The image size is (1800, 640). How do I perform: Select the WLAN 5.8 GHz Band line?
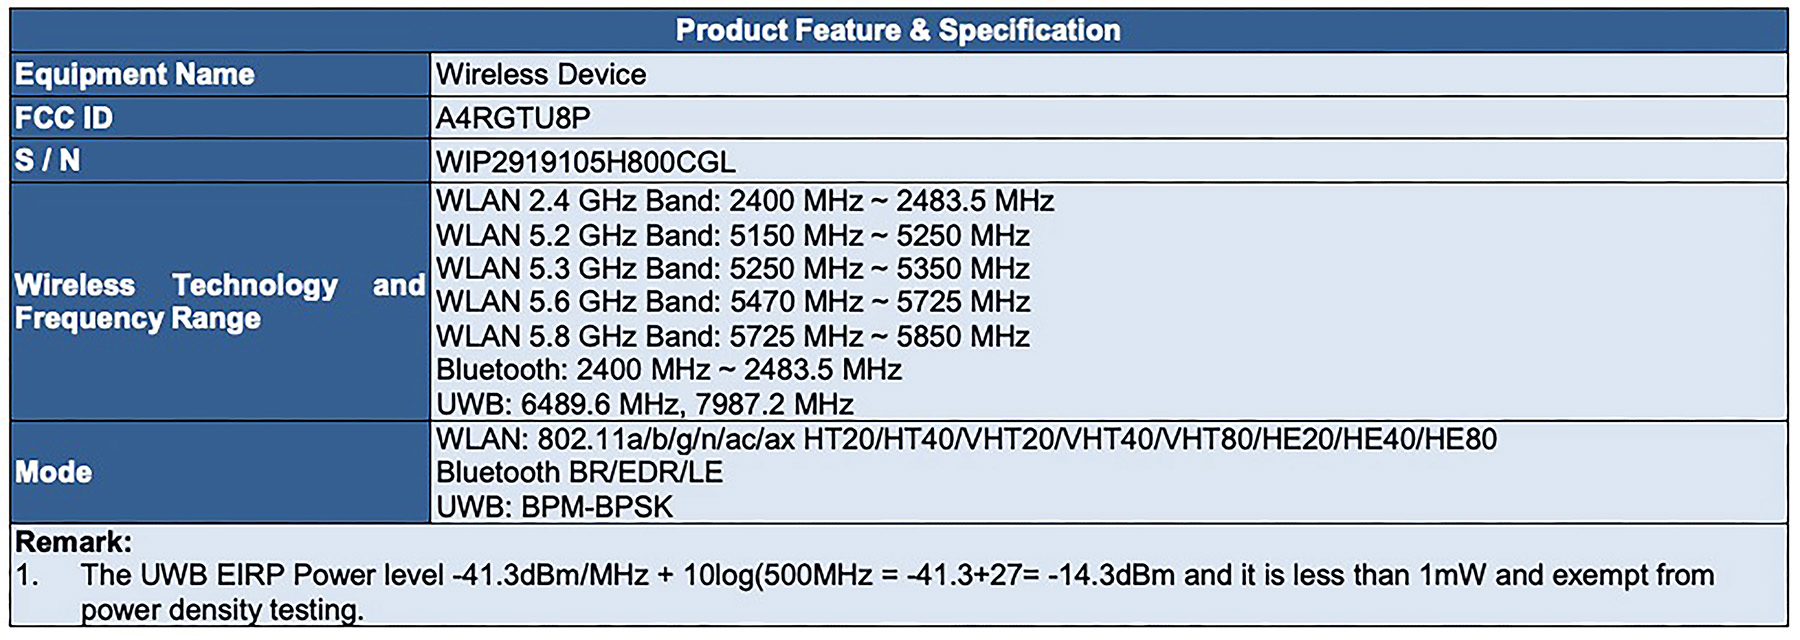[x=733, y=336]
